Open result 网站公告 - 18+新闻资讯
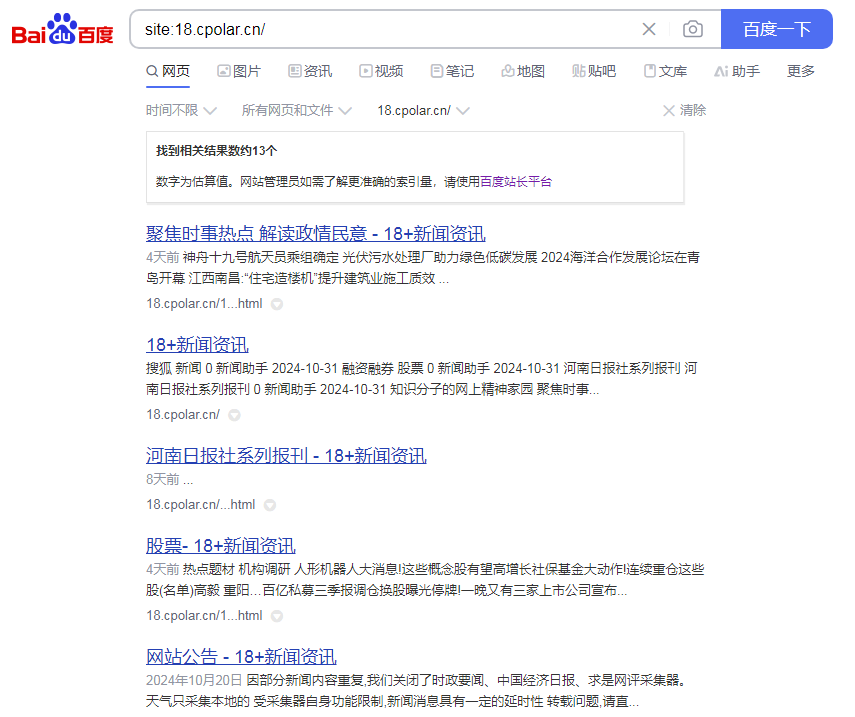The height and width of the screenshot is (717, 855). (241, 657)
